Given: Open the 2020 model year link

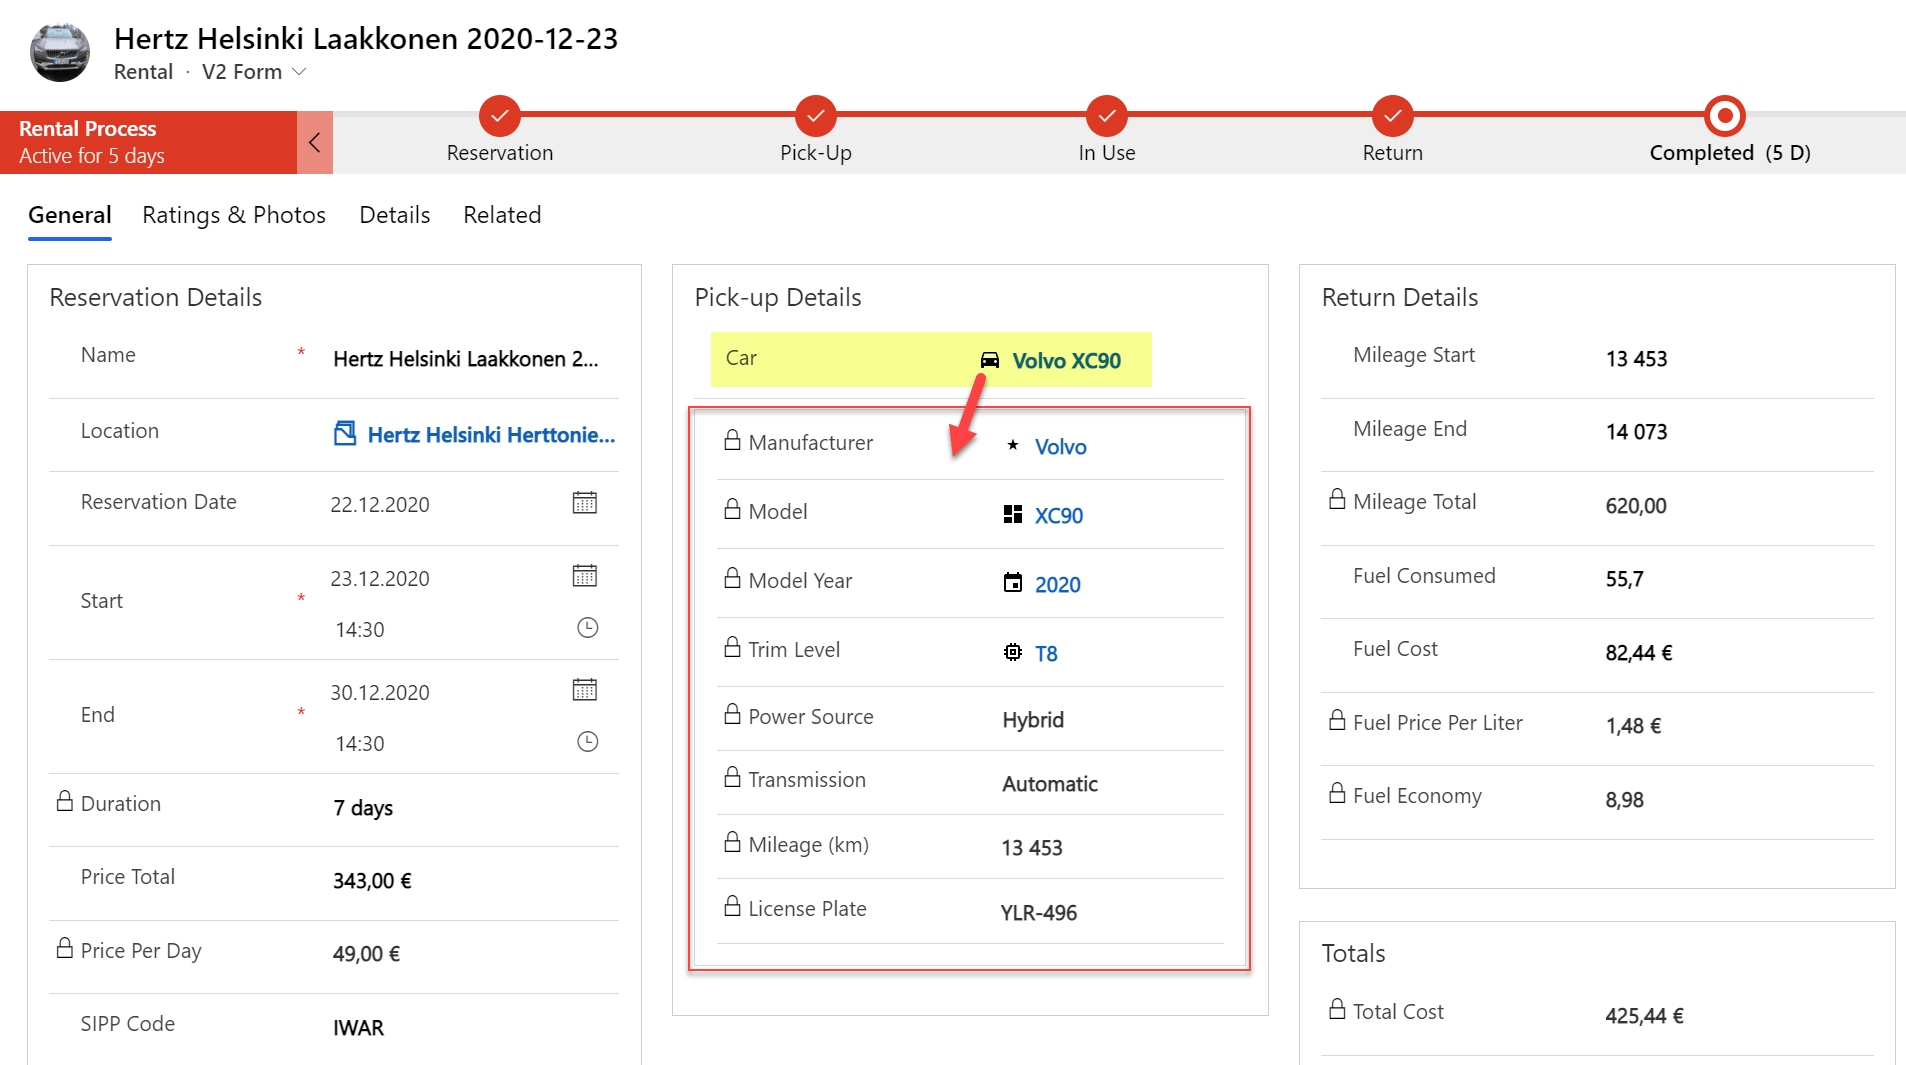Looking at the screenshot, I should click(x=1058, y=585).
